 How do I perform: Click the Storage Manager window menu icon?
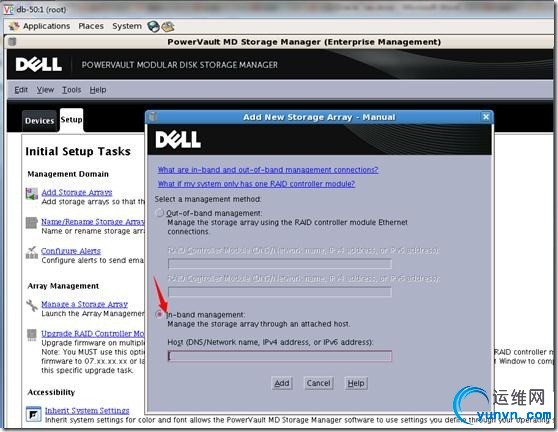pos(12,42)
